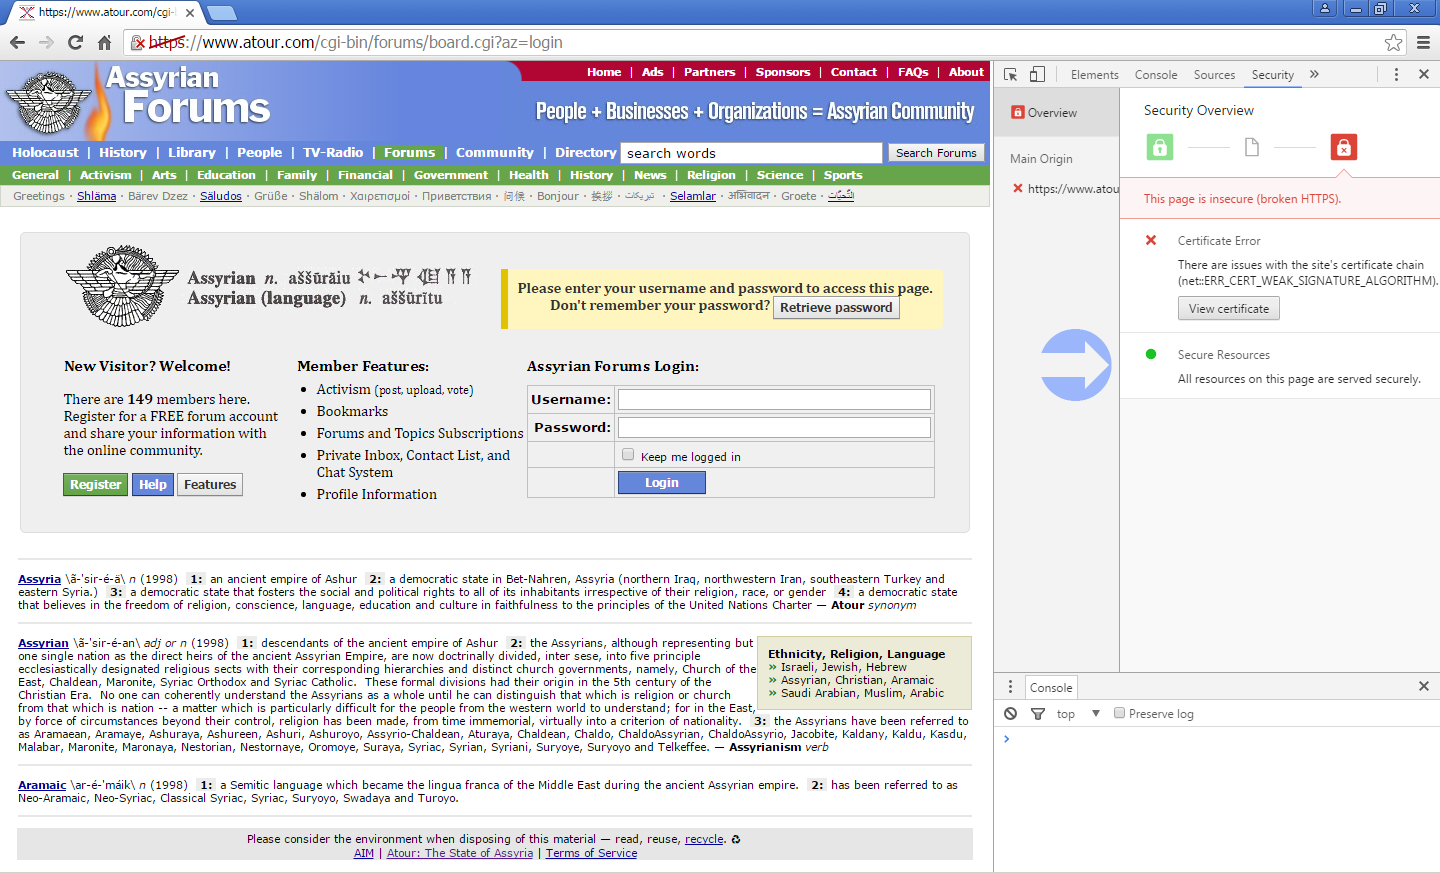Open DevTools three-dot customize menu
The height and width of the screenshot is (873, 1440).
point(1396,74)
